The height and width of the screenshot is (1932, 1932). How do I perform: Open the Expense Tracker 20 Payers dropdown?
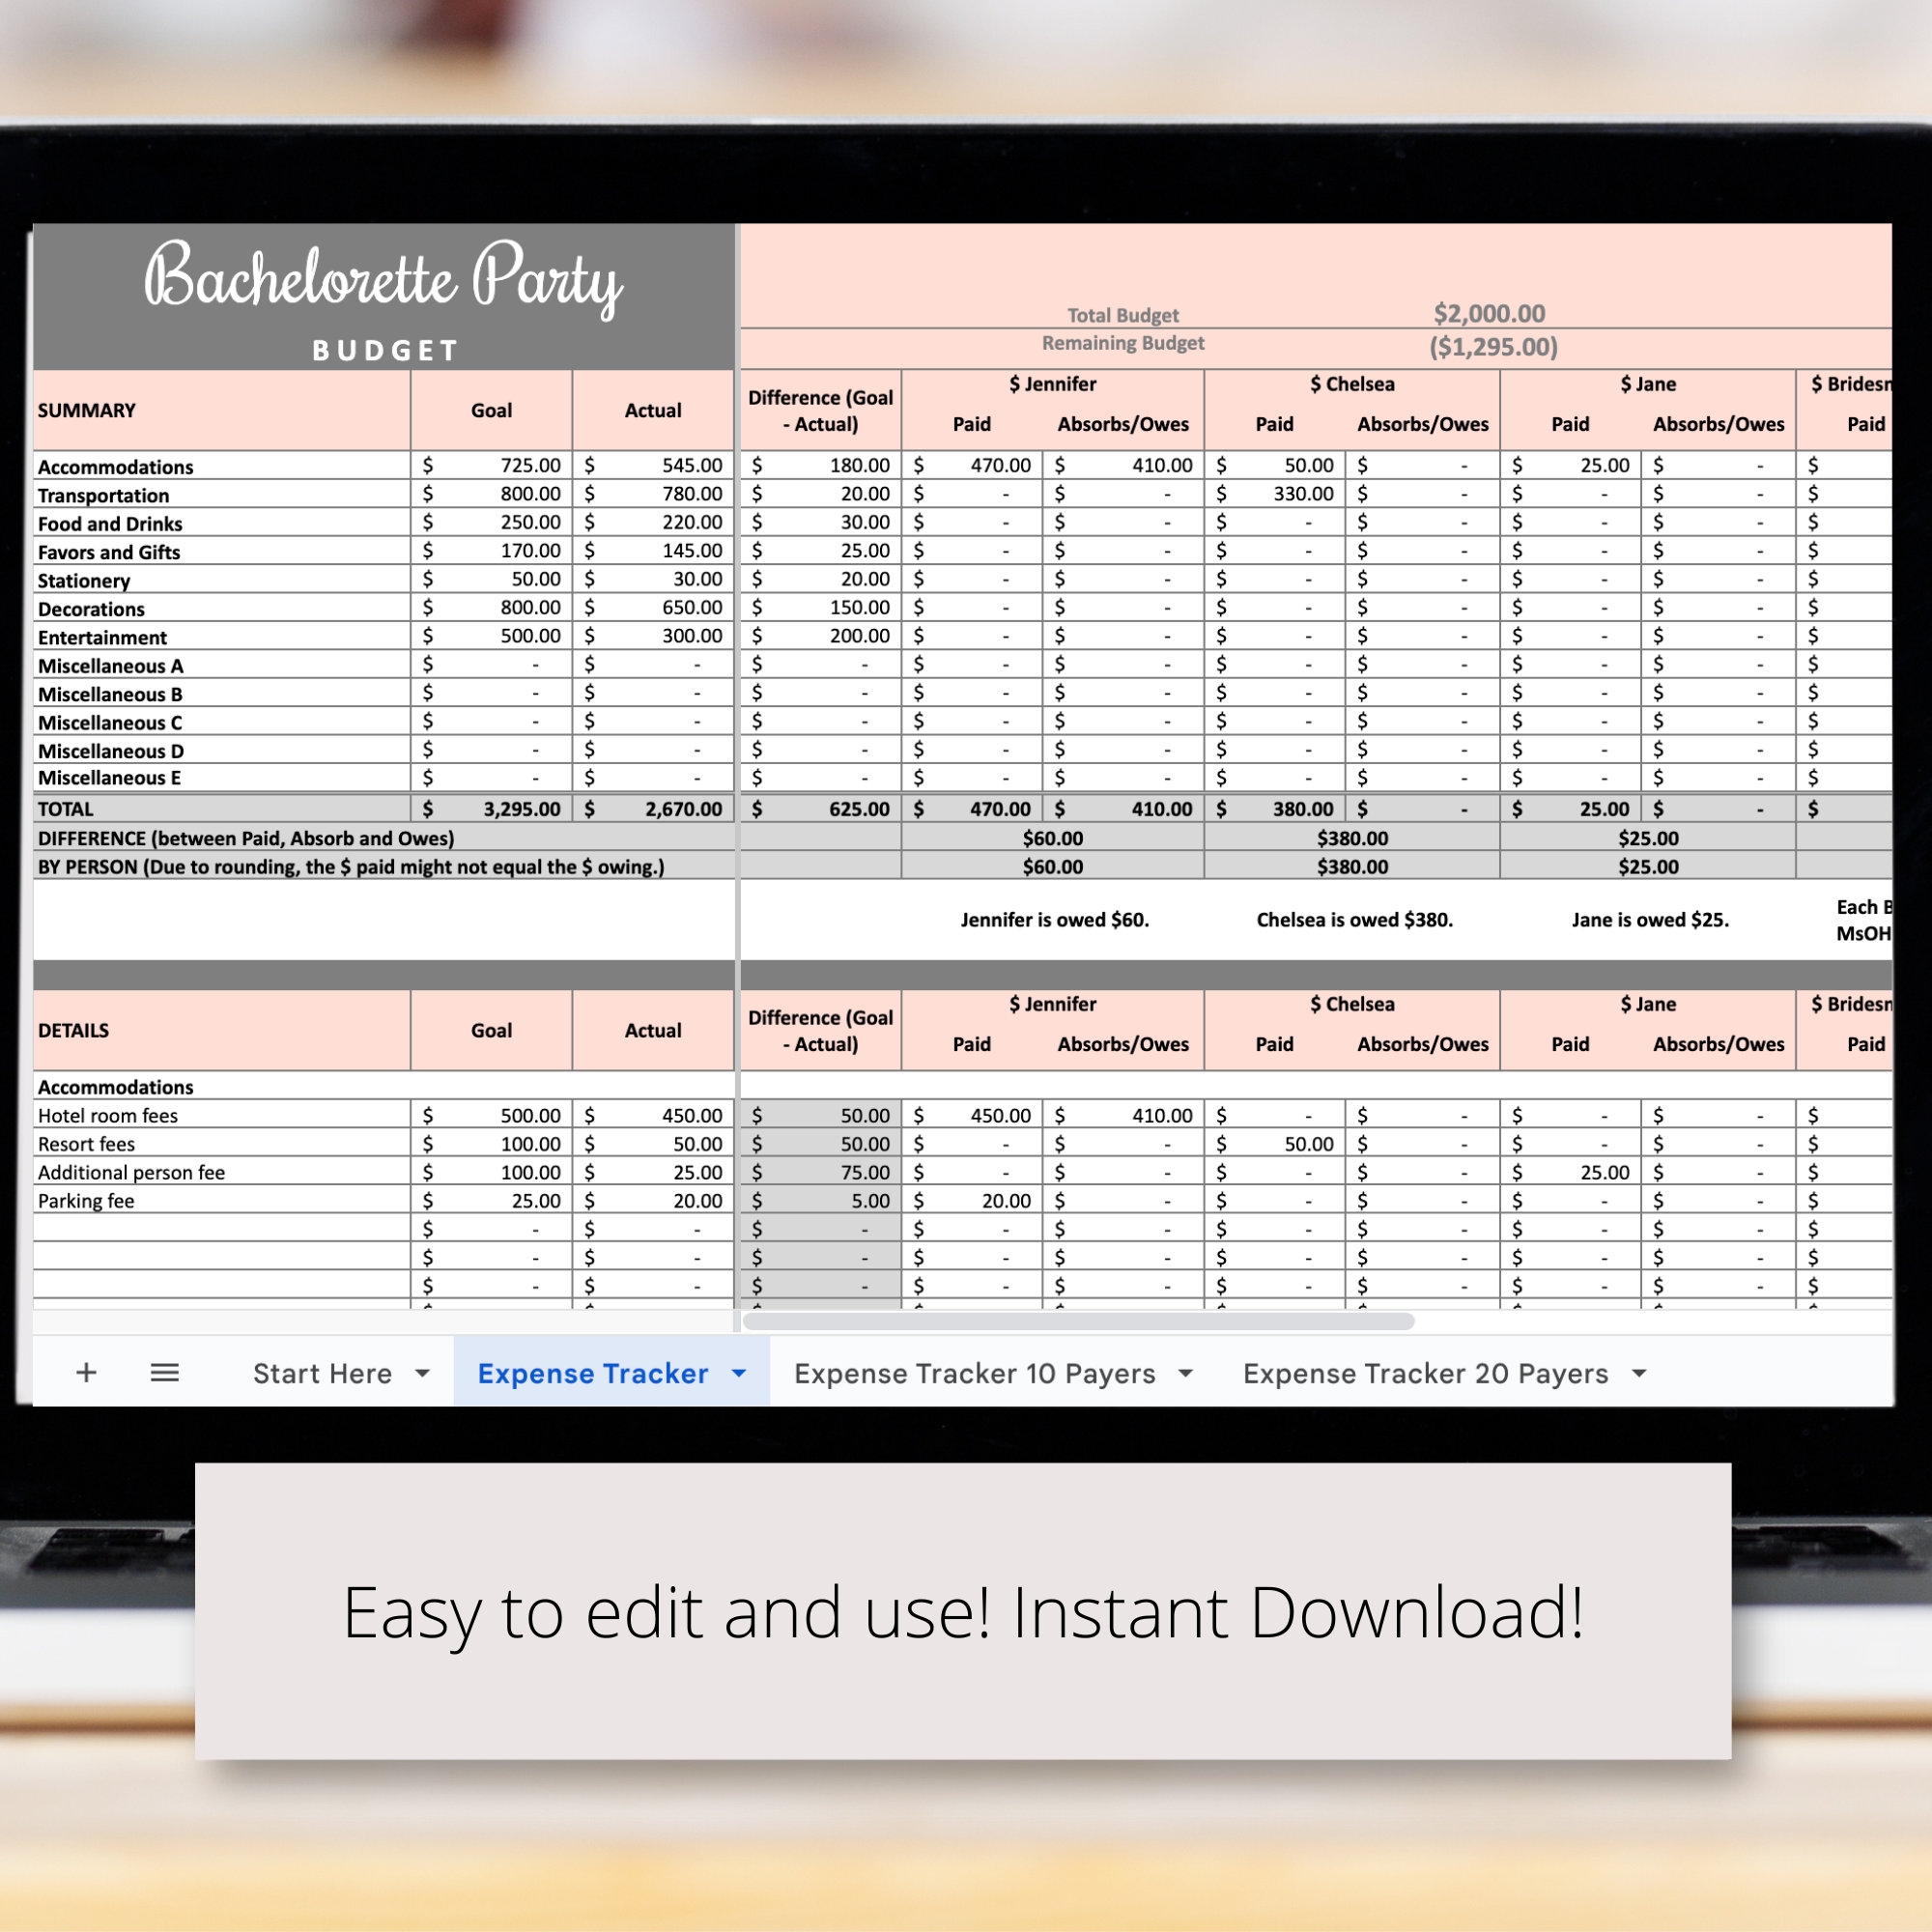[1638, 1374]
